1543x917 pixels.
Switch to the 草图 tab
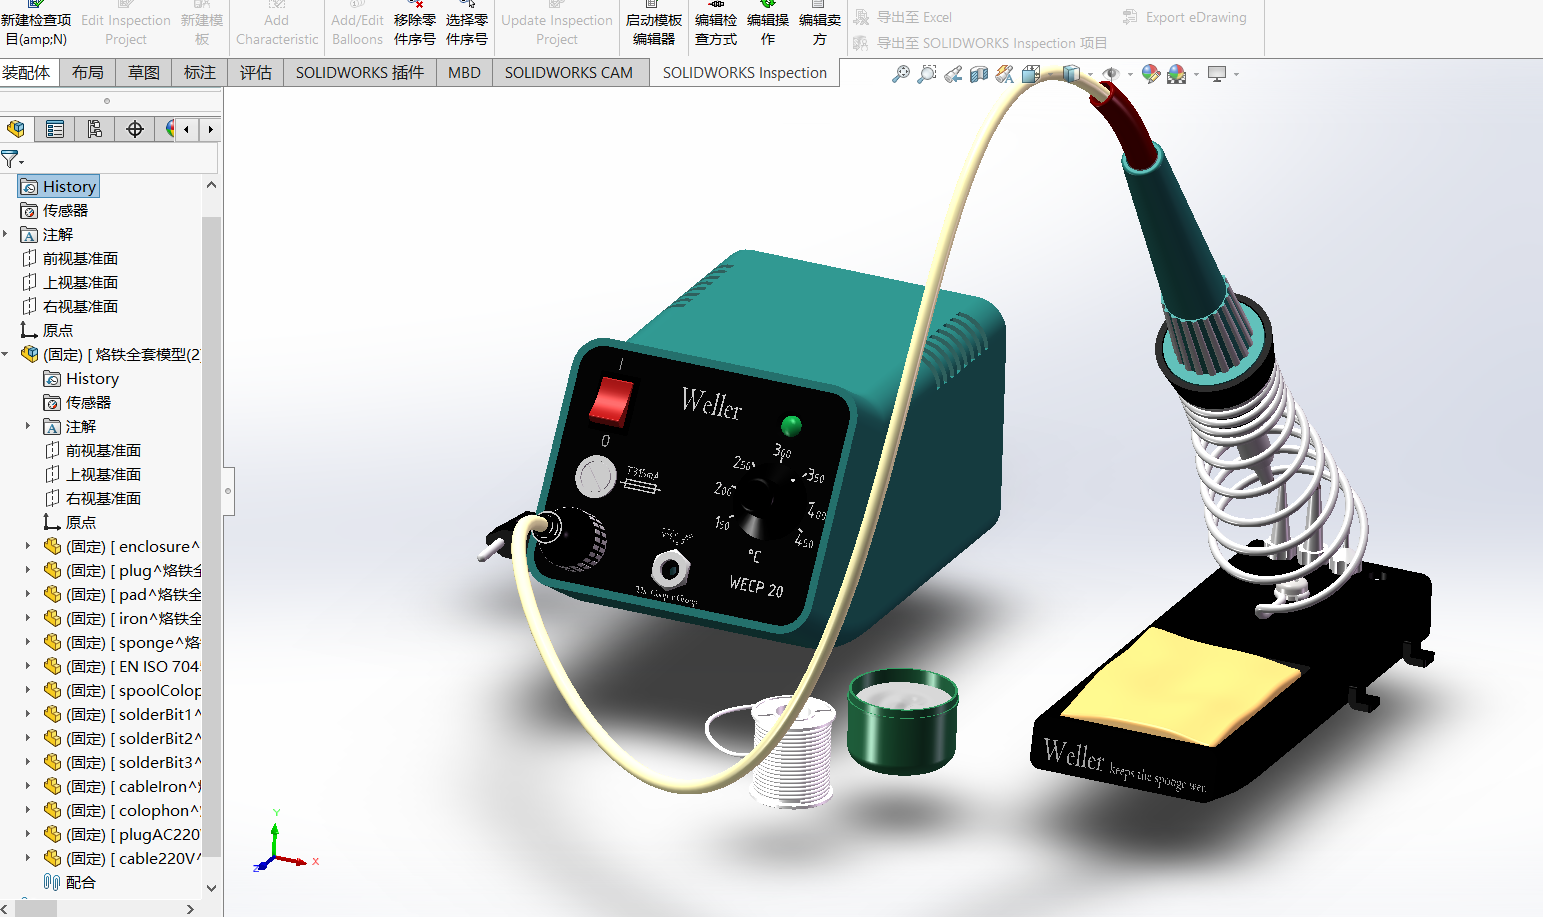click(144, 72)
